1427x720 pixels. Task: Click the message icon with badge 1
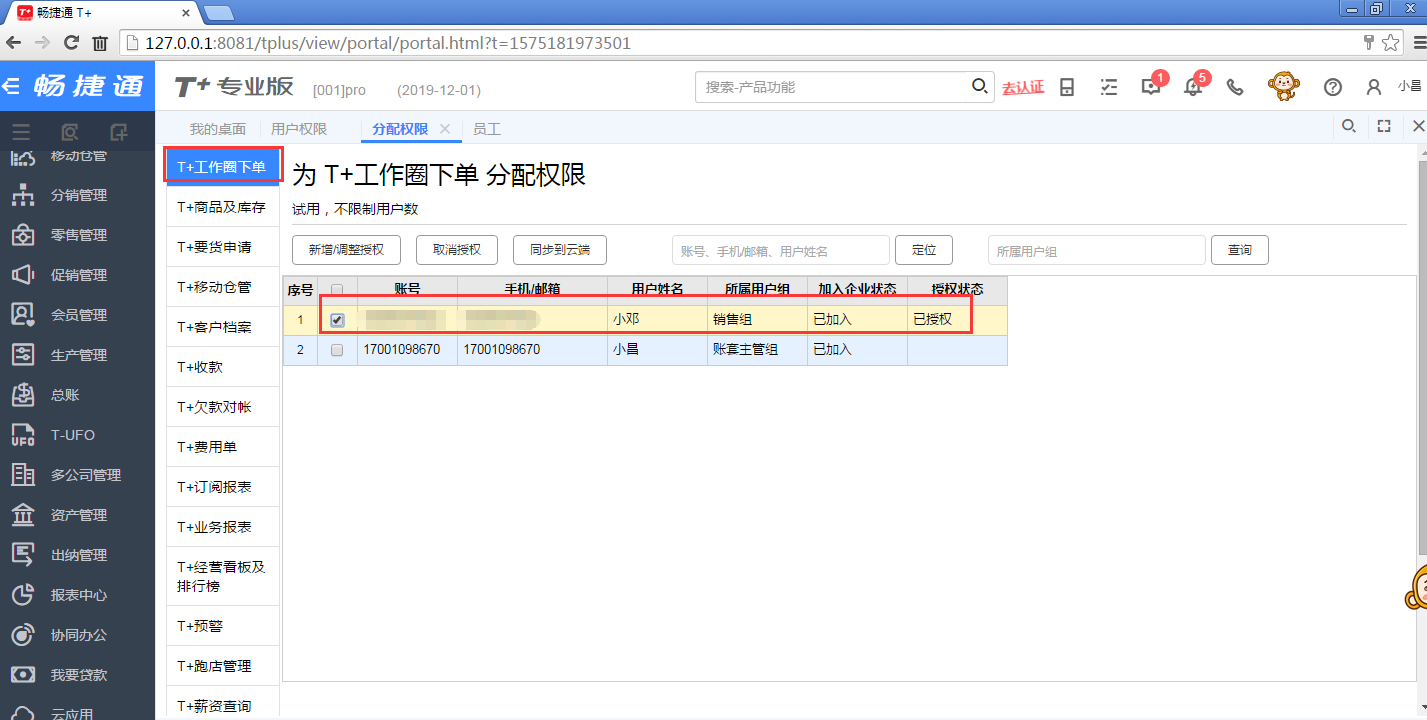[x=1150, y=87]
